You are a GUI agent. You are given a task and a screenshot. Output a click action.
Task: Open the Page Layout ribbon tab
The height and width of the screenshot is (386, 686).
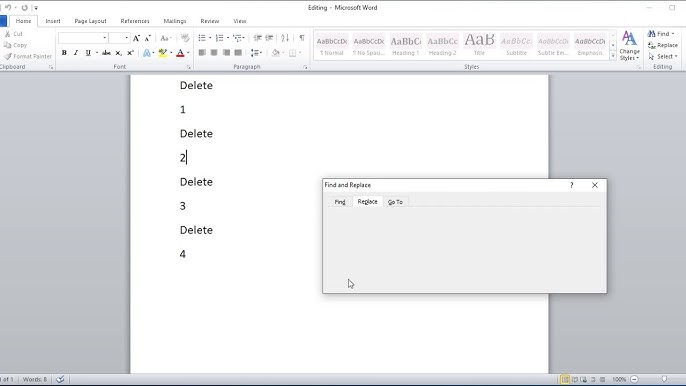click(90, 21)
